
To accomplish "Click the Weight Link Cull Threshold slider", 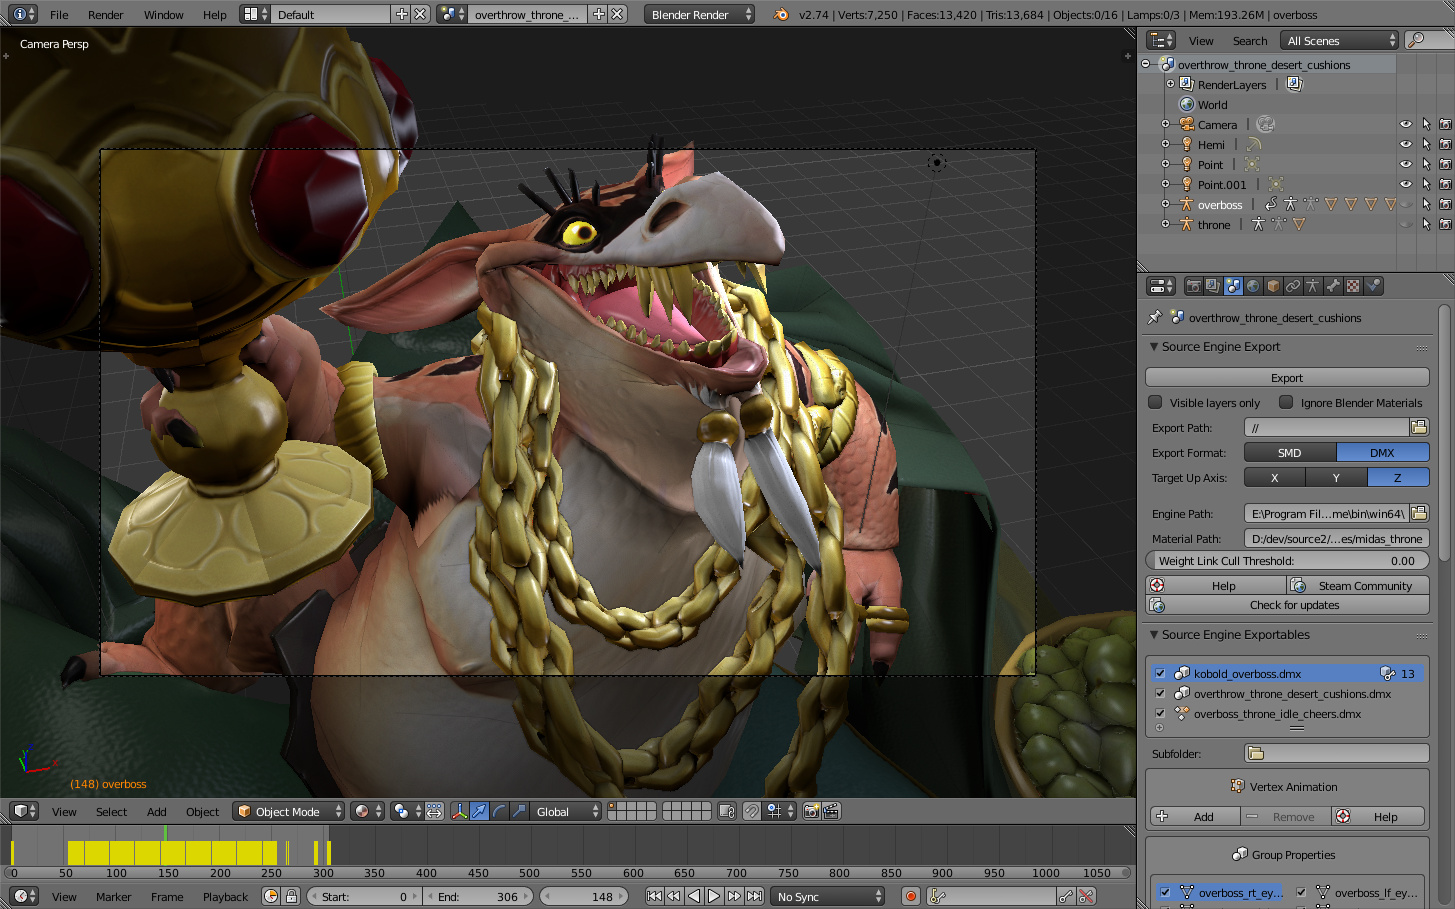I will click(1287, 560).
